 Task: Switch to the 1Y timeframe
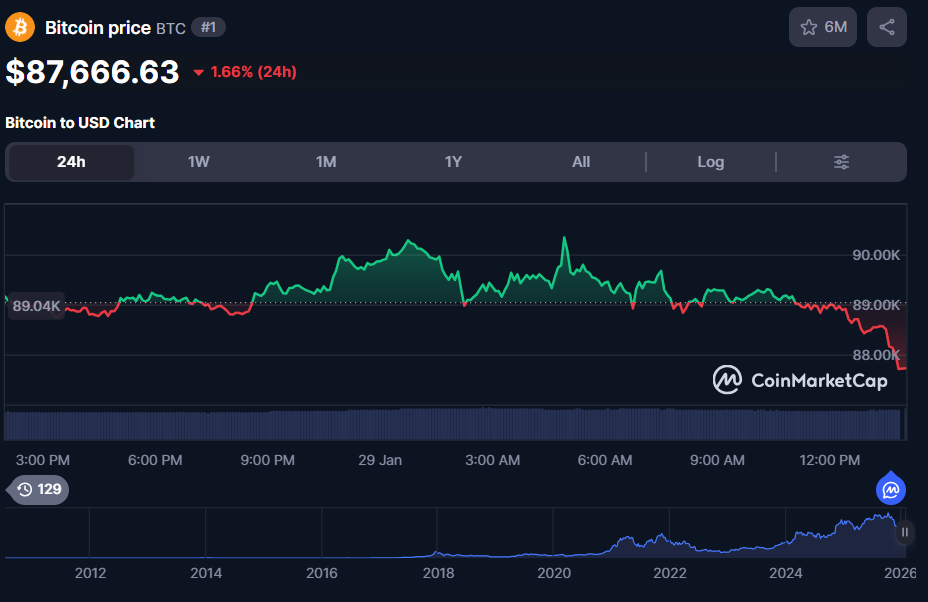(453, 162)
